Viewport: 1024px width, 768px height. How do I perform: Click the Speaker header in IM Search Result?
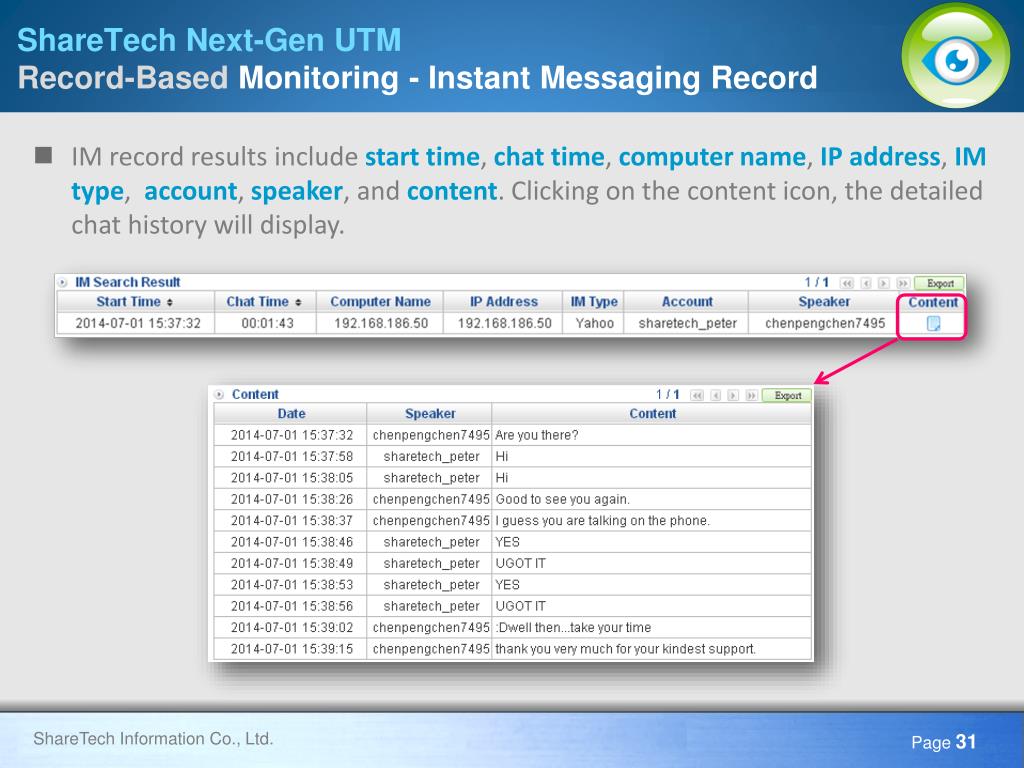pos(824,302)
